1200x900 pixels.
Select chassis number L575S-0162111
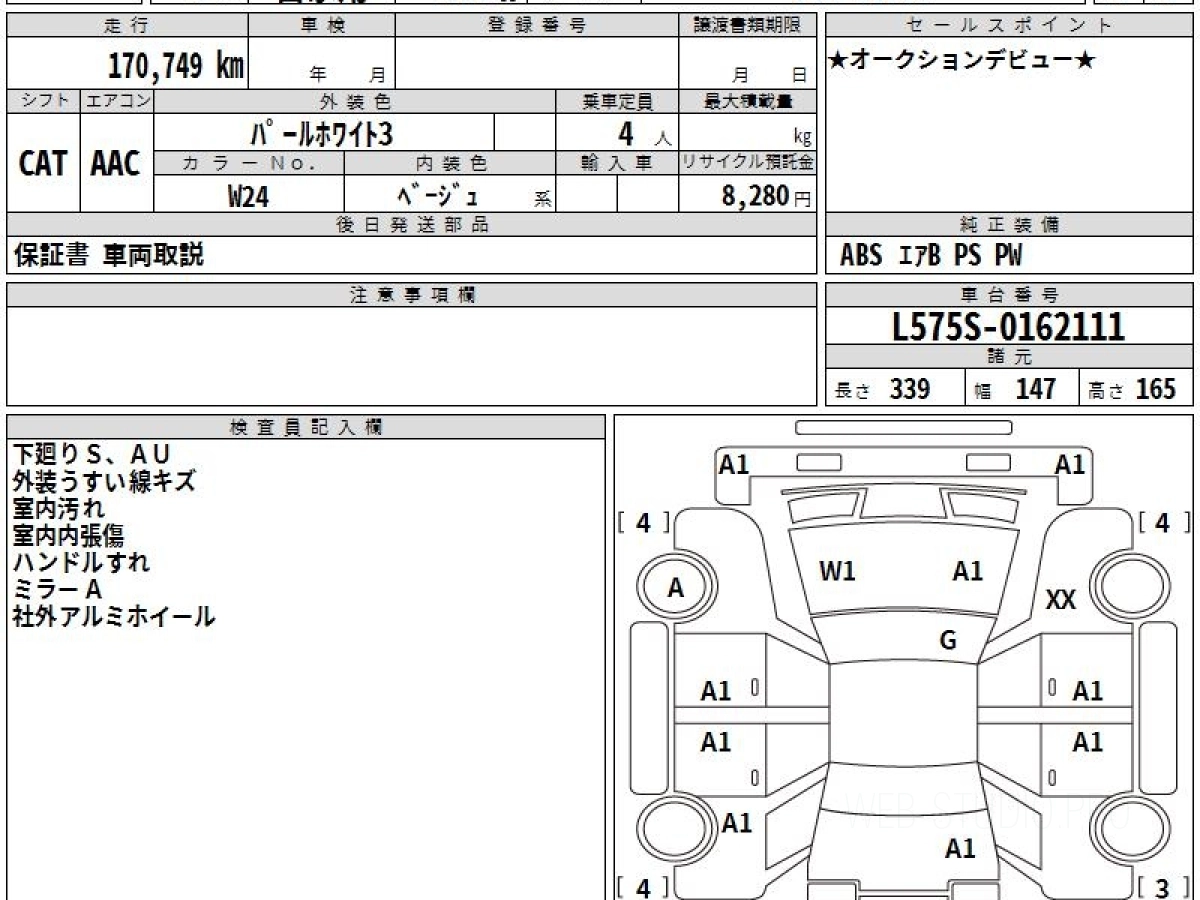point(1009,327)
